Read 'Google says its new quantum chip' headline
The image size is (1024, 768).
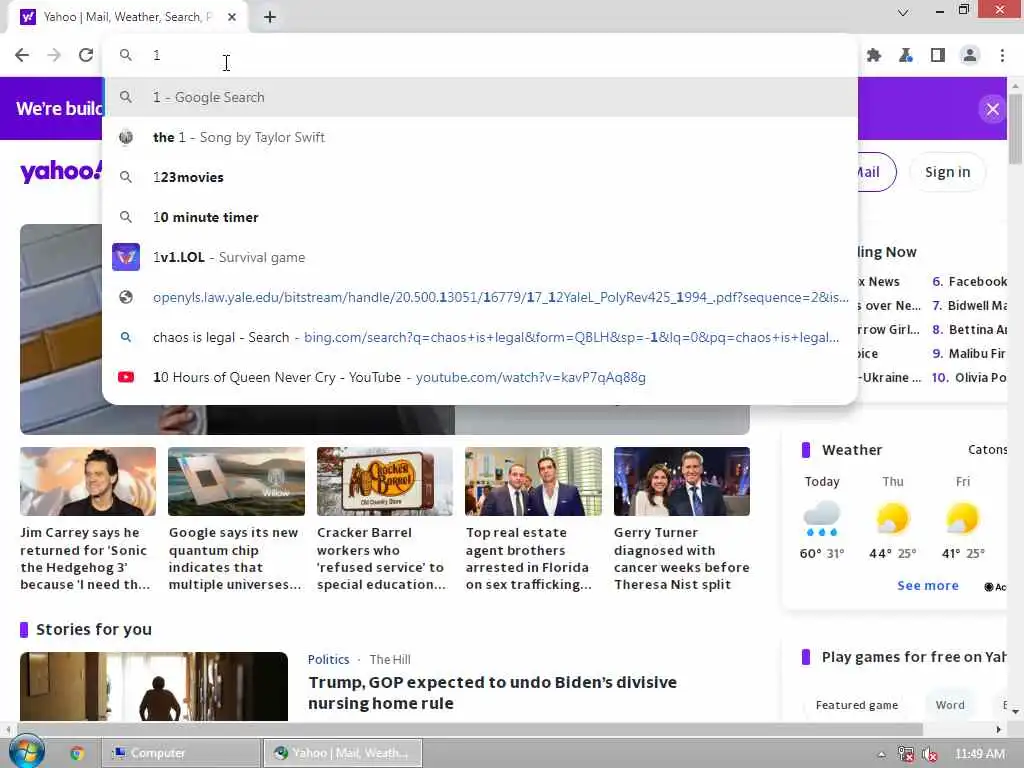coord(235,558)
